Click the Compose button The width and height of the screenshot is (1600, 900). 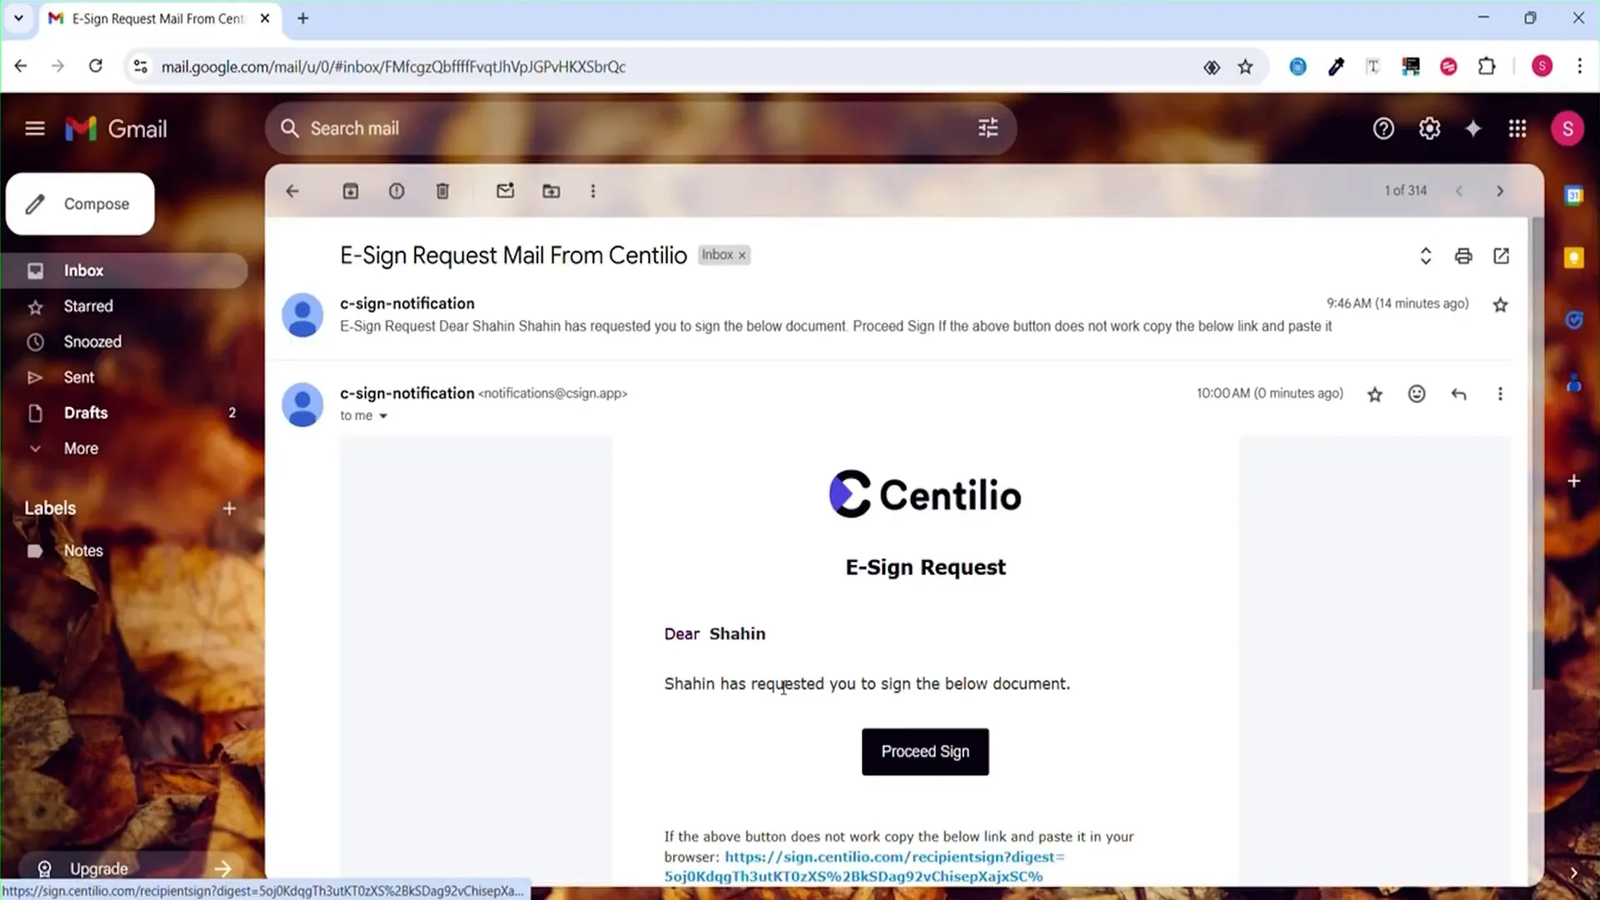(80, 204)
